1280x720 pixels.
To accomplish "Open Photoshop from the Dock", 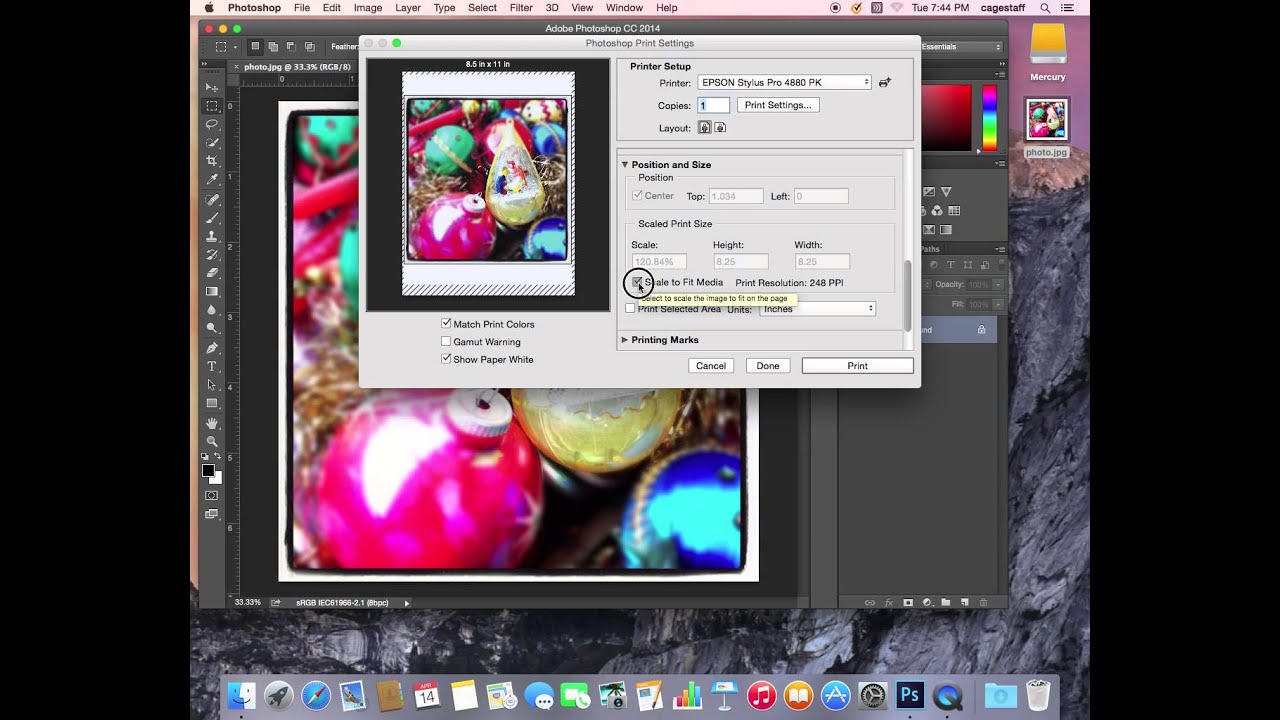I will pos(910,695).
